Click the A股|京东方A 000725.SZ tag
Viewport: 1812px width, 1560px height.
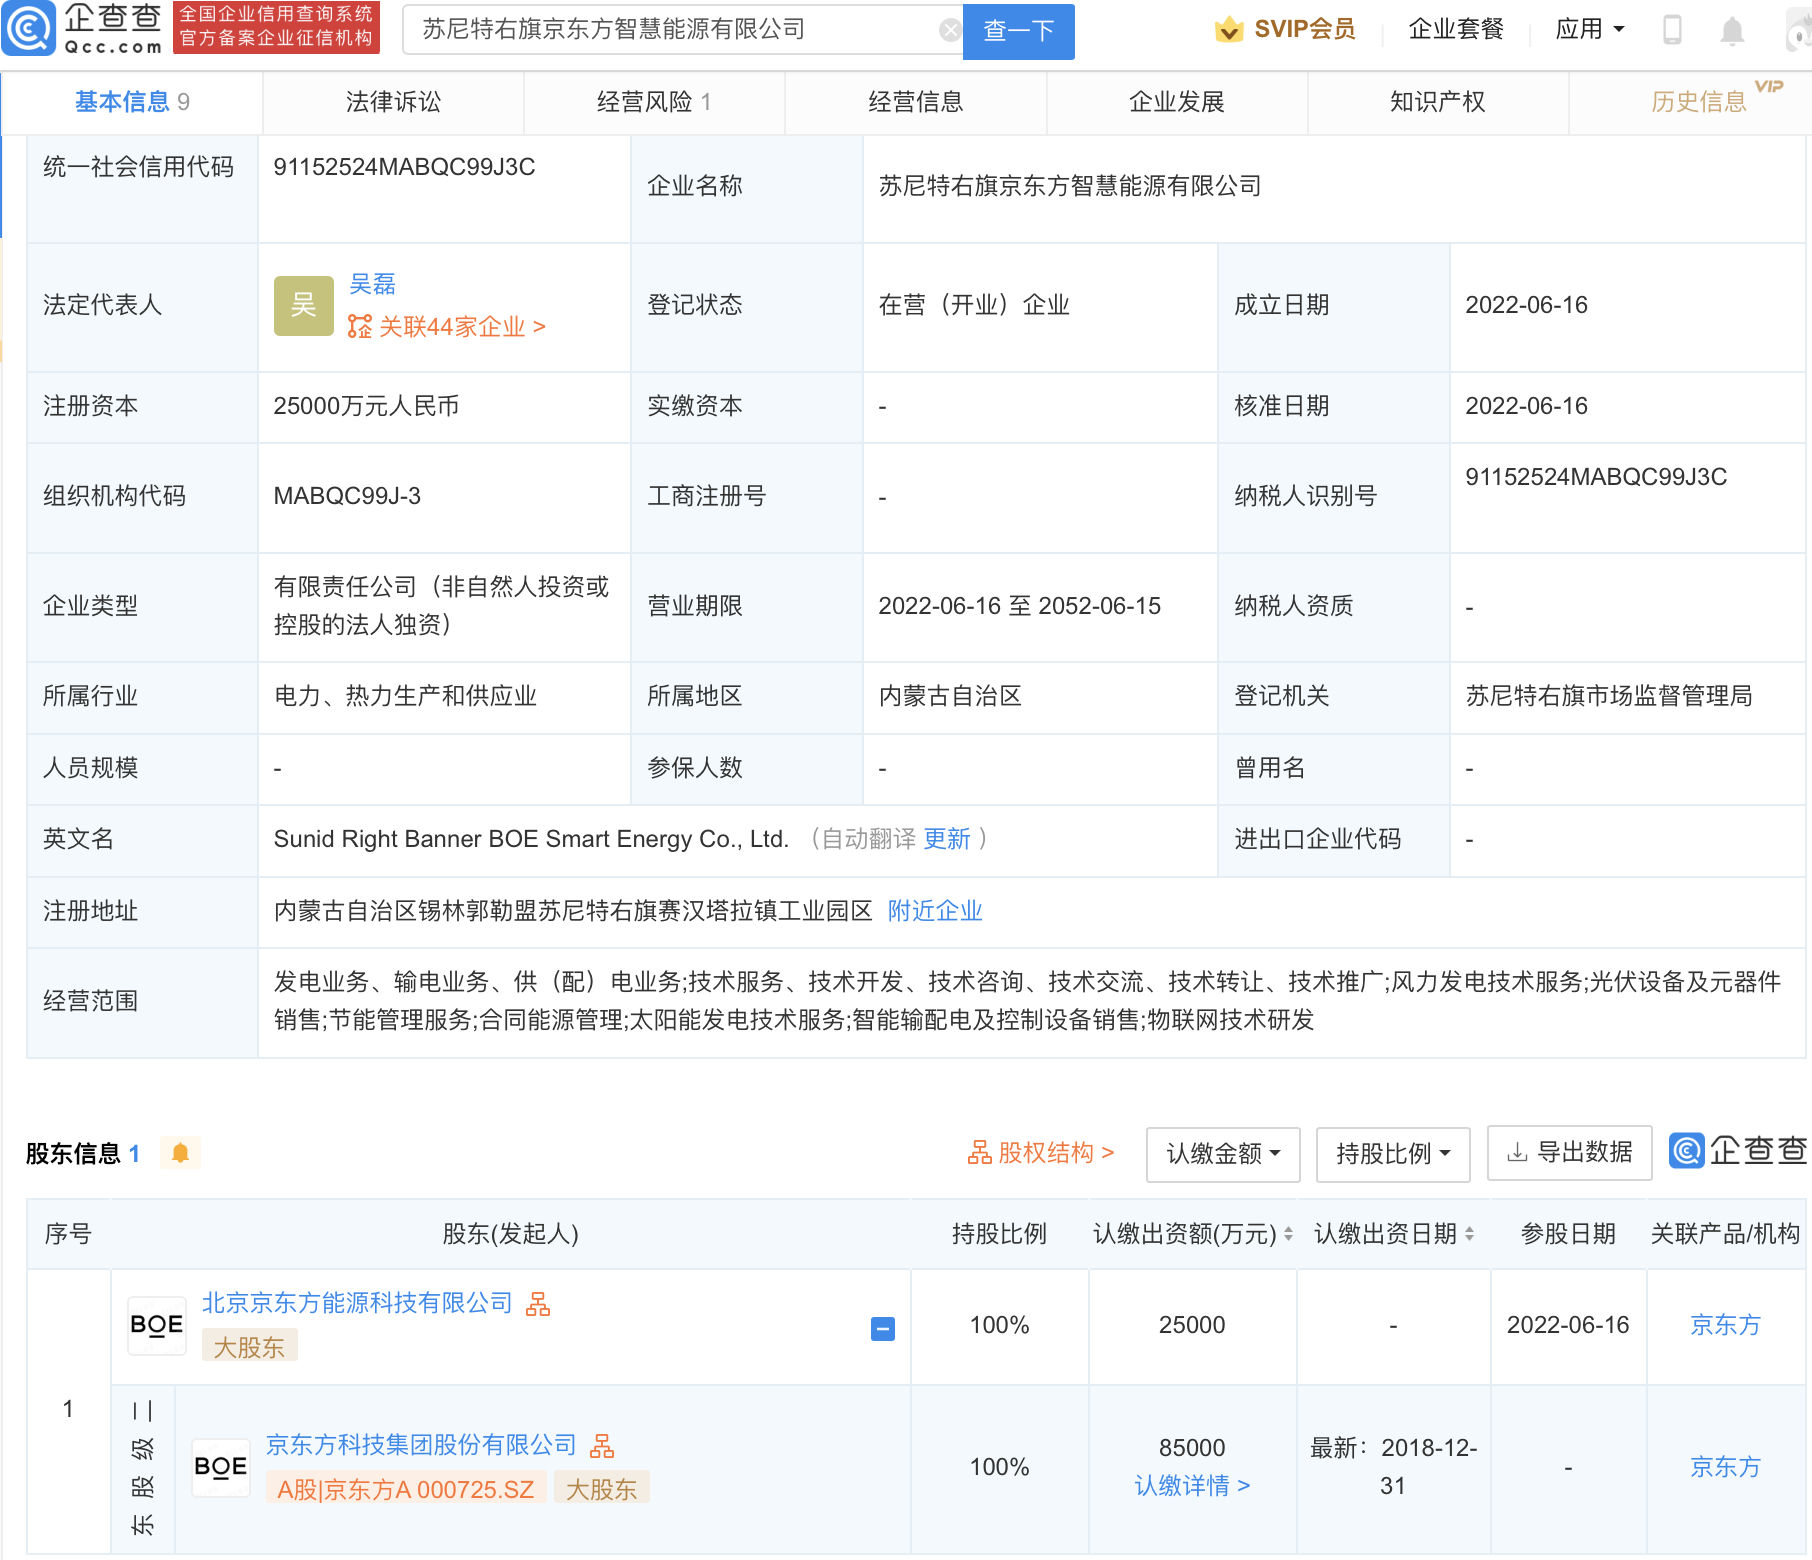point(406,1489)
